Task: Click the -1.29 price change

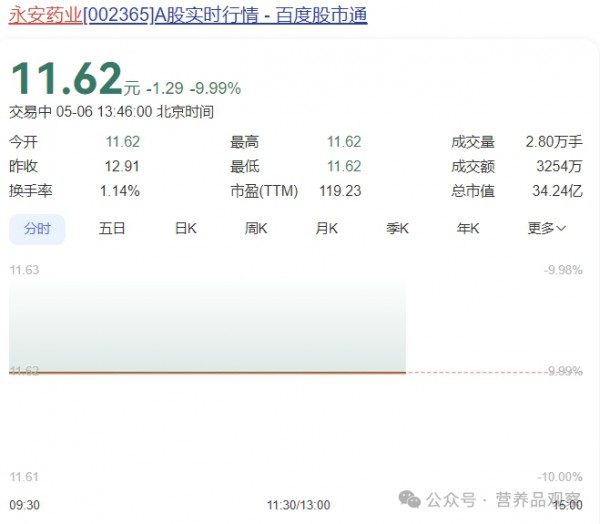Action: (165, 88)
